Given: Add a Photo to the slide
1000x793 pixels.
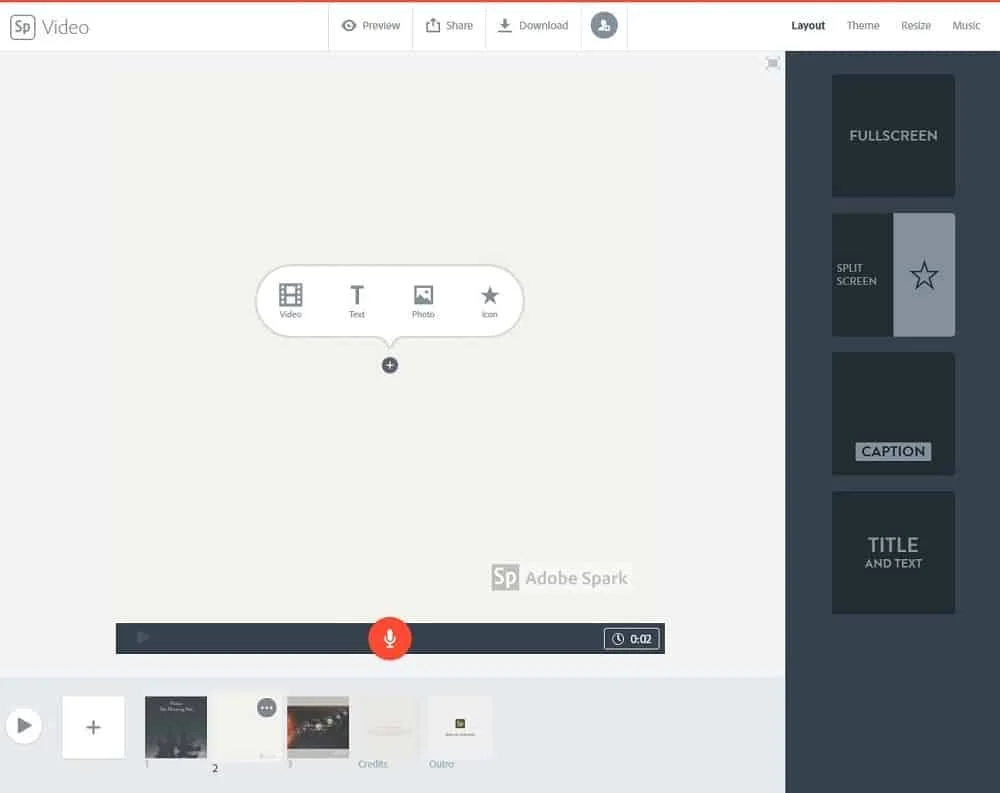Looking at the screenshot, I should coord(423,300).
